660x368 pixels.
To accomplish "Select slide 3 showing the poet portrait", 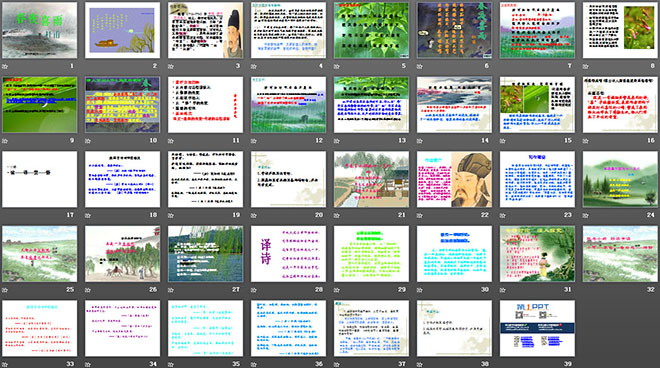I will [205, 30].
